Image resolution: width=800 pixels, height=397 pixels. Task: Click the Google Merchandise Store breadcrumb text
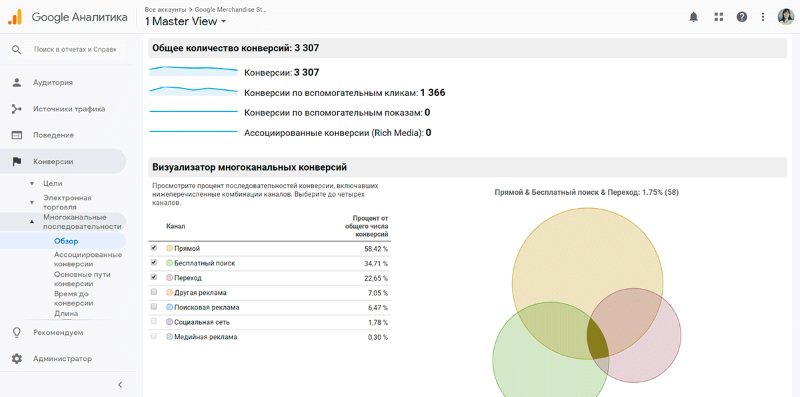tap(230, 9)
